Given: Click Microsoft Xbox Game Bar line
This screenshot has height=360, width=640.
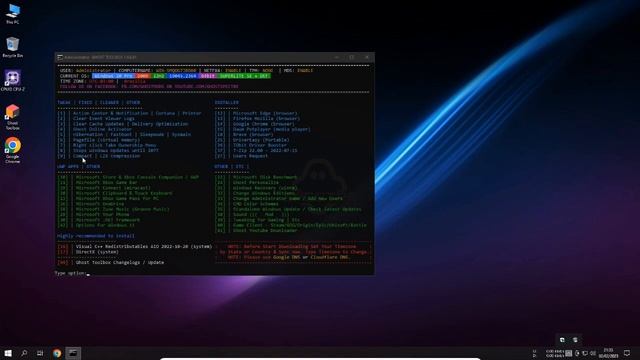Looking at the screenshot, I should pos(98,182).
